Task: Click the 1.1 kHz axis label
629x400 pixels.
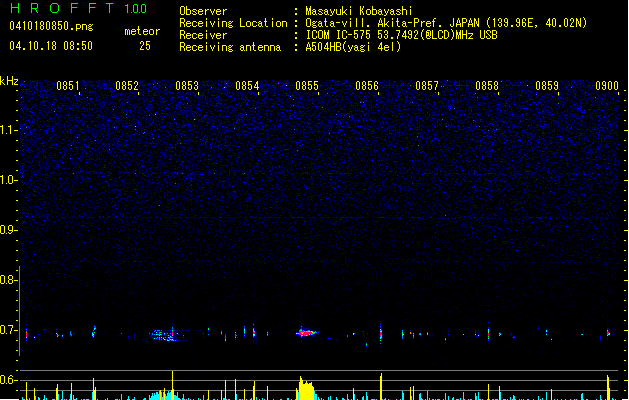Action: click(x=8, y=130)
